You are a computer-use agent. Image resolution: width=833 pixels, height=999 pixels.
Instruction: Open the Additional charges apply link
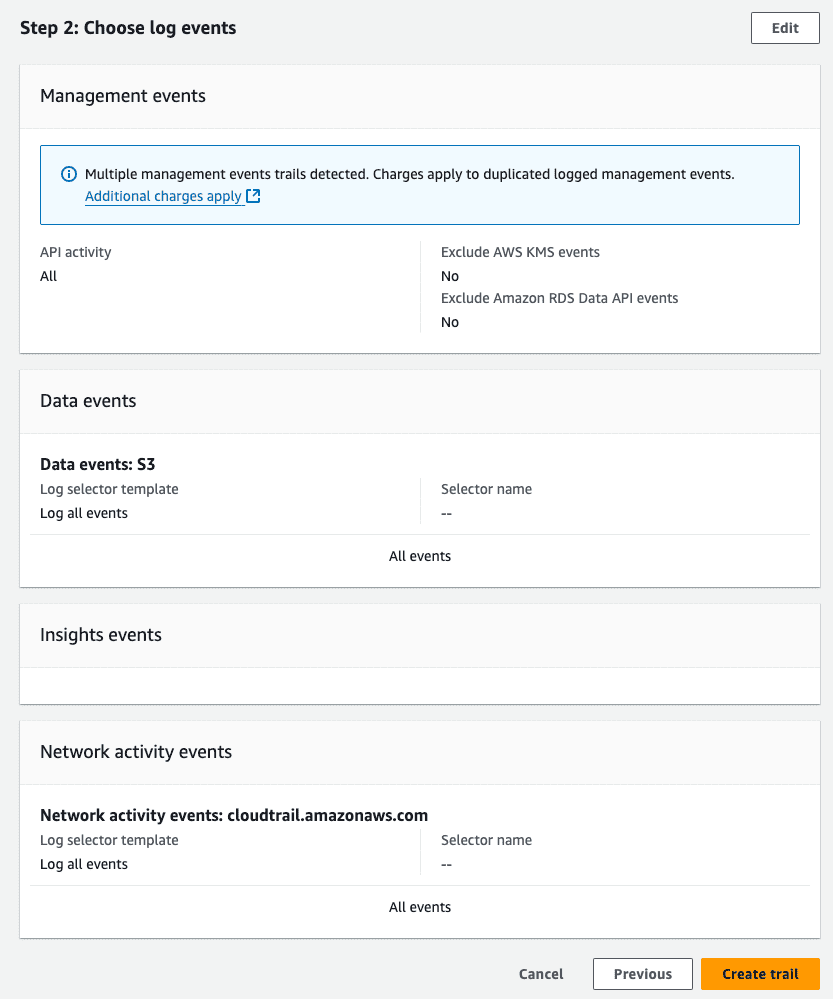[x=163, y=196]
